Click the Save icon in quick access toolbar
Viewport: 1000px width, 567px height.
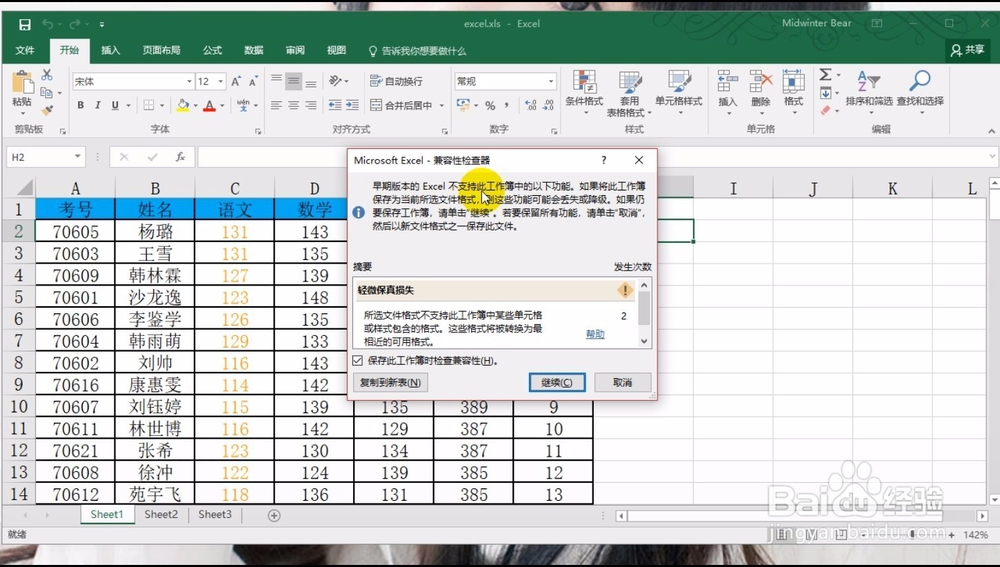pos(25,24)
